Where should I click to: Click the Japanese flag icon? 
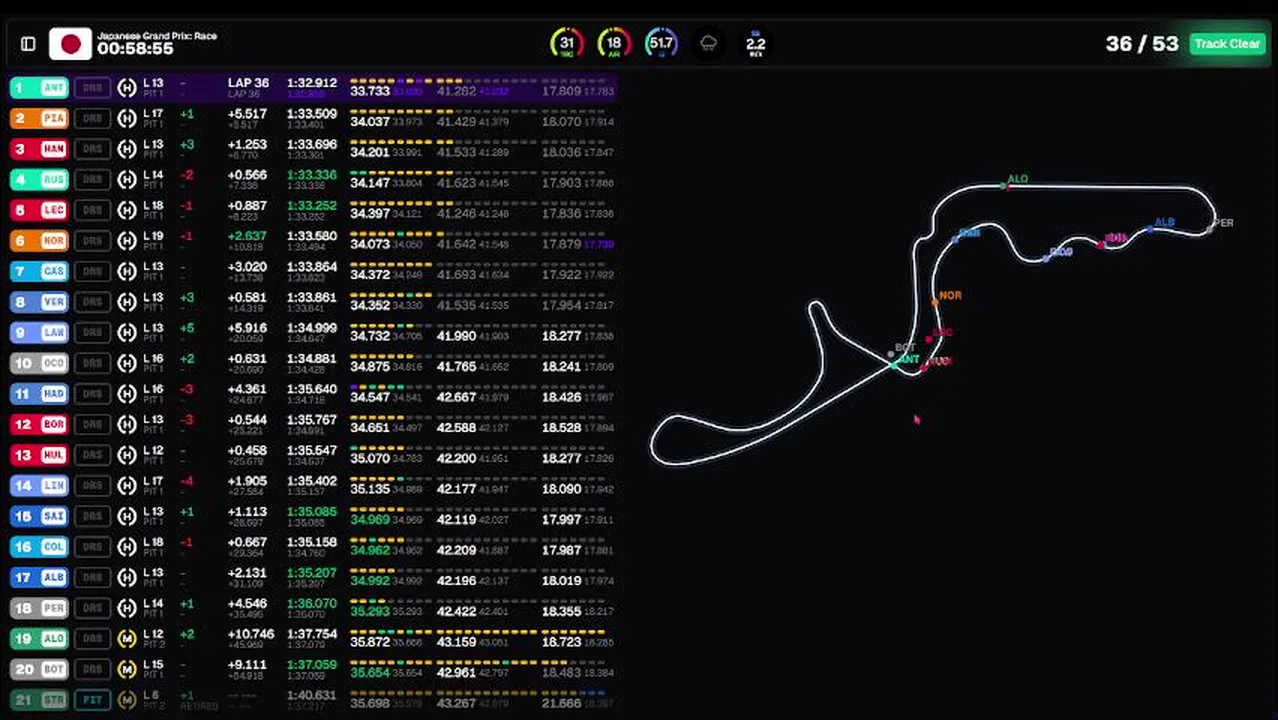(71, 44)
